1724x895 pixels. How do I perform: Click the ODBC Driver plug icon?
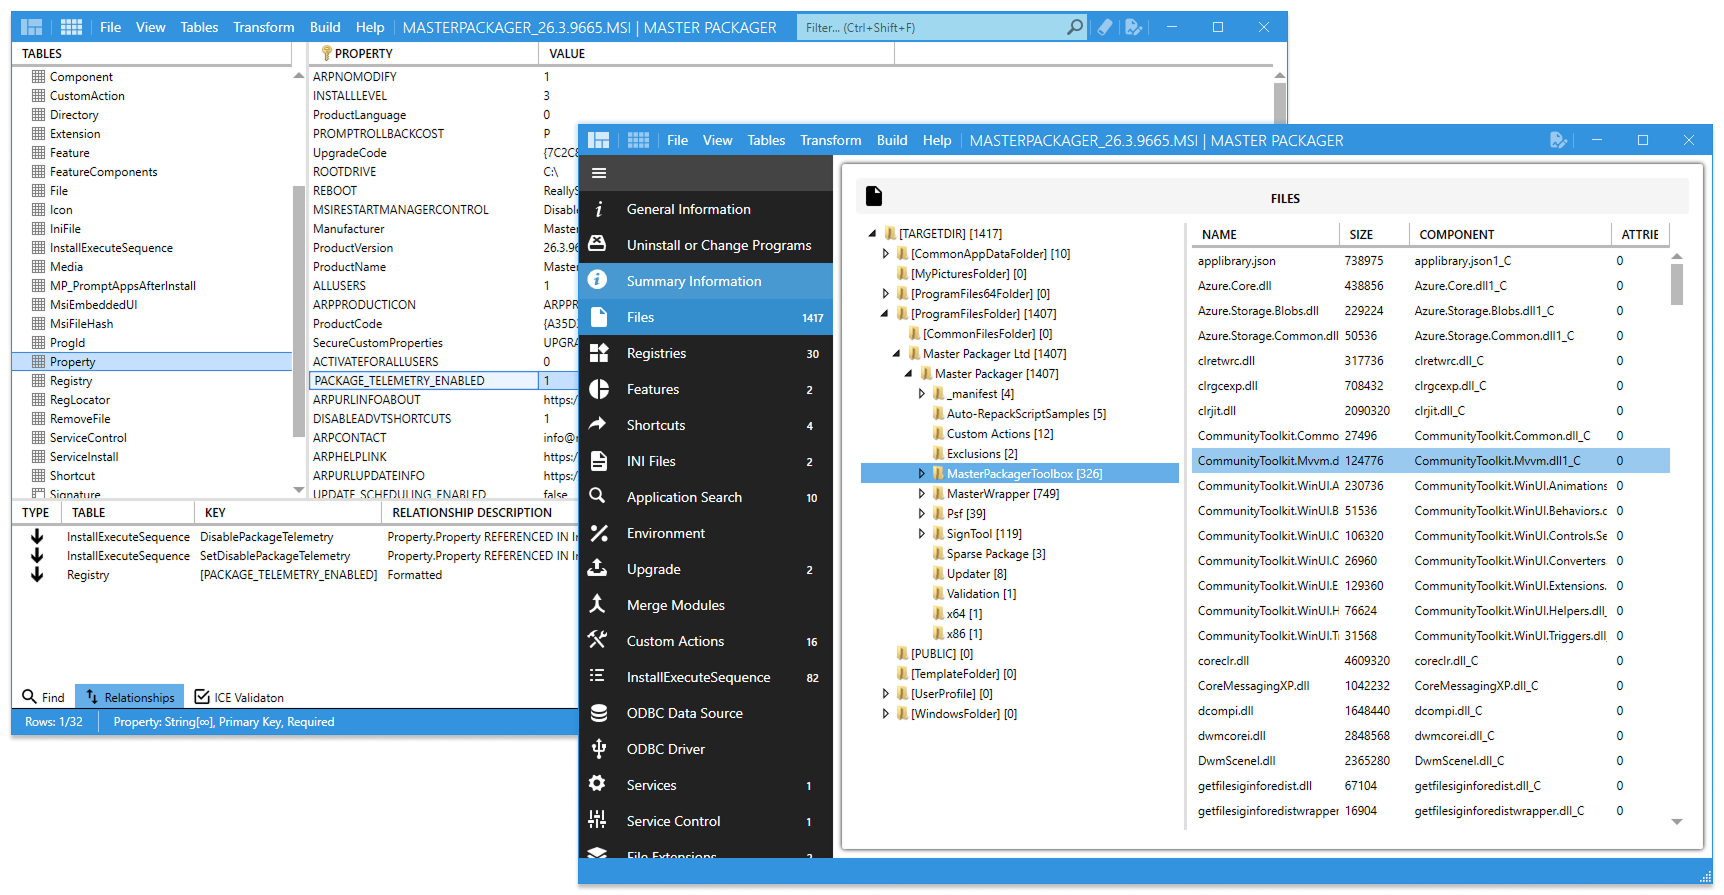[x=598, y=748]
